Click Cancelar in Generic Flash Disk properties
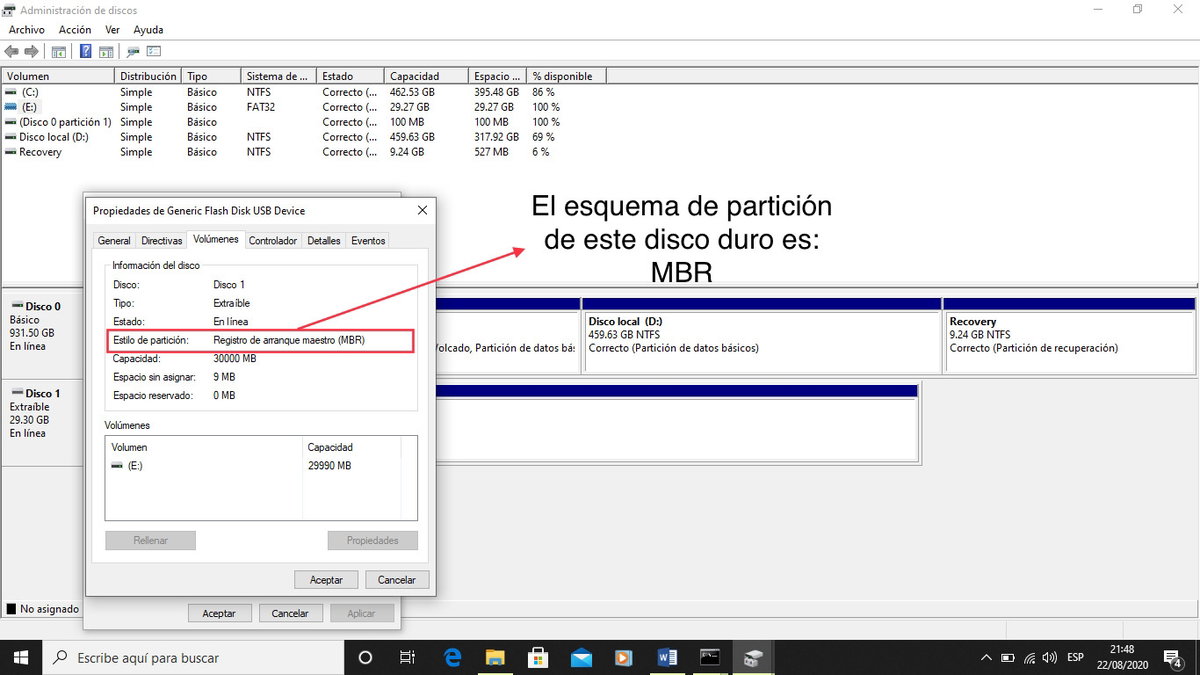 (x=397, y=580)
